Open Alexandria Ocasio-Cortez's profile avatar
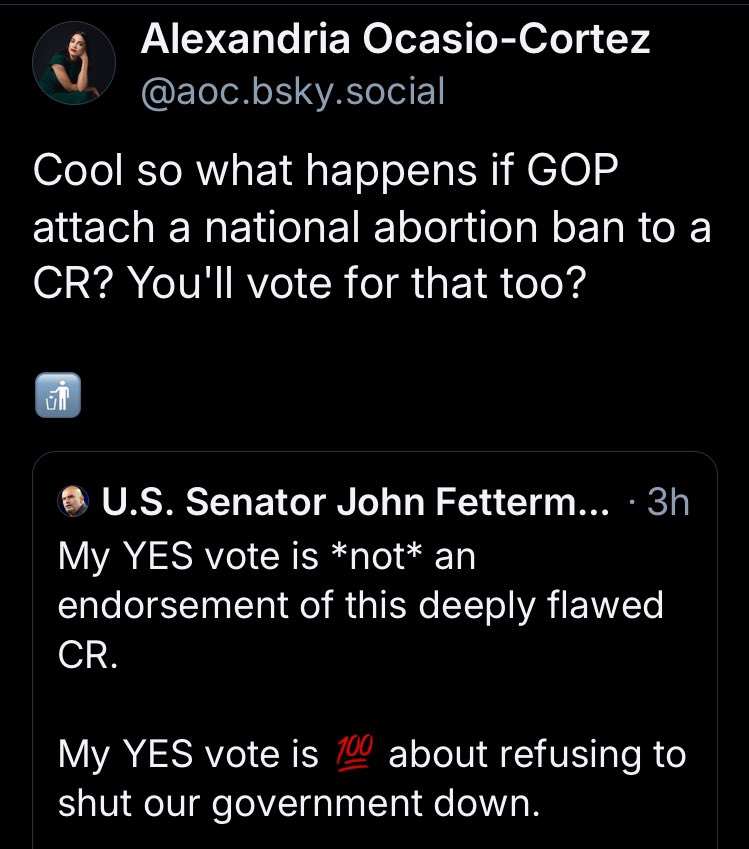This screenshot has height=849, width=749. [x=73, y=67]
